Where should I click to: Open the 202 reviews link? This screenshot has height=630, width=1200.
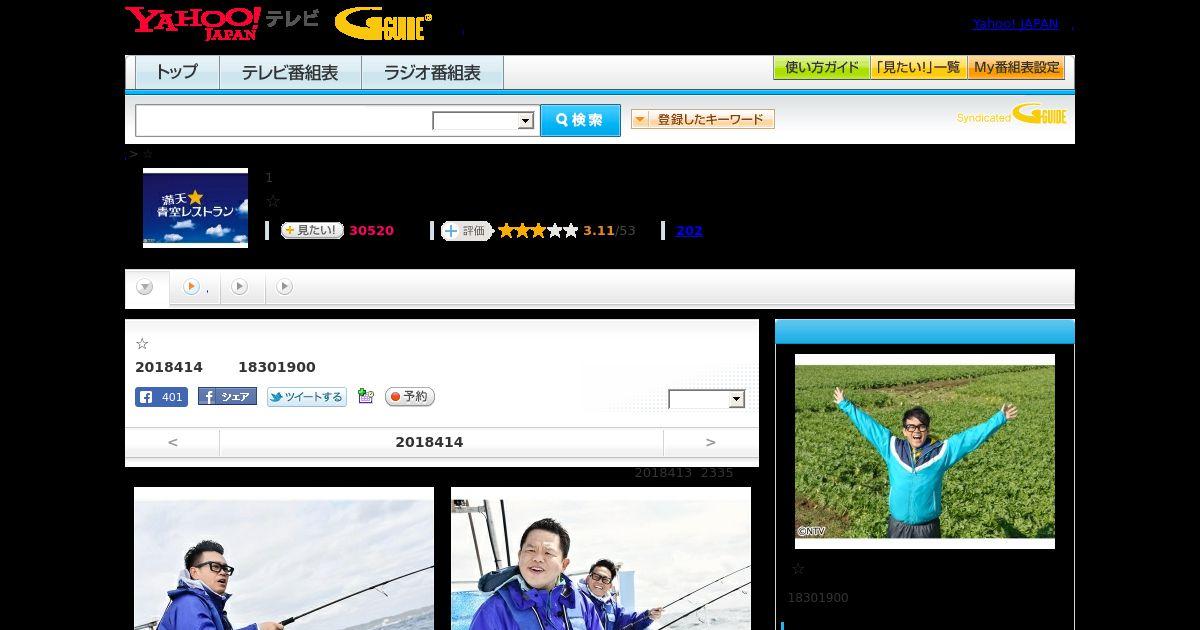[x=689, y=231]
